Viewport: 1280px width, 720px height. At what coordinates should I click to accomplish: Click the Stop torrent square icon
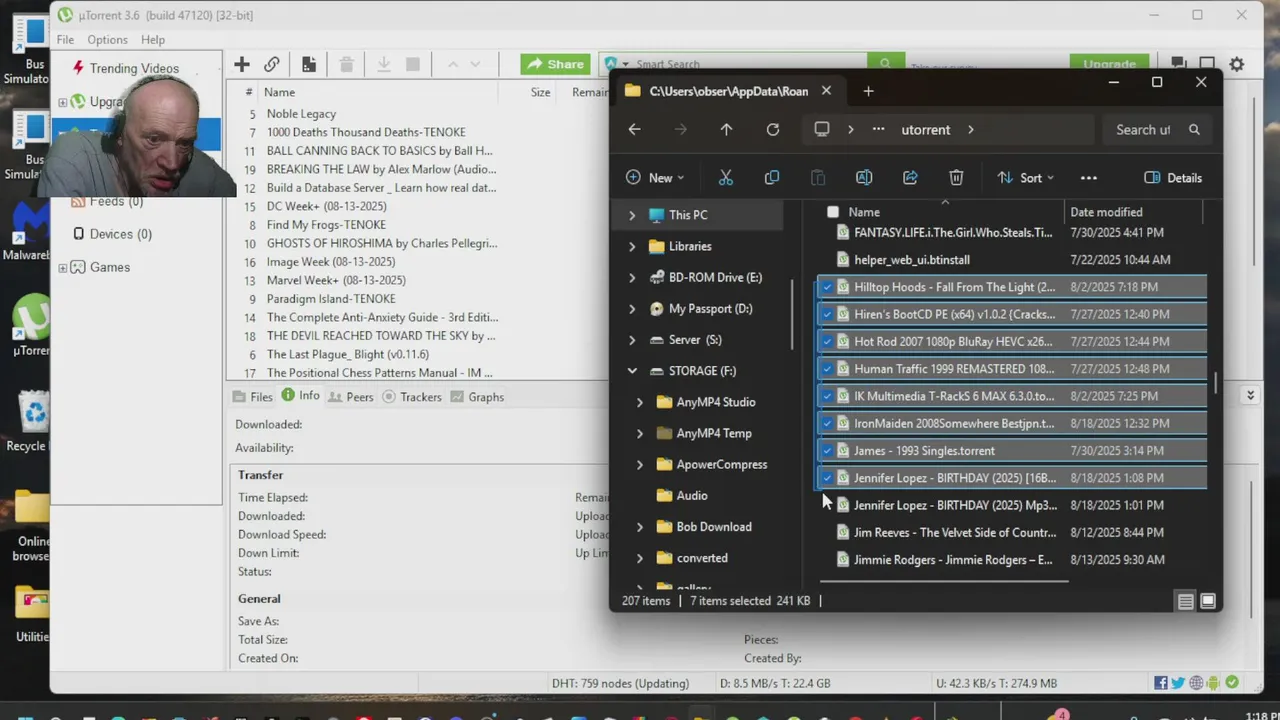[413, 64]
